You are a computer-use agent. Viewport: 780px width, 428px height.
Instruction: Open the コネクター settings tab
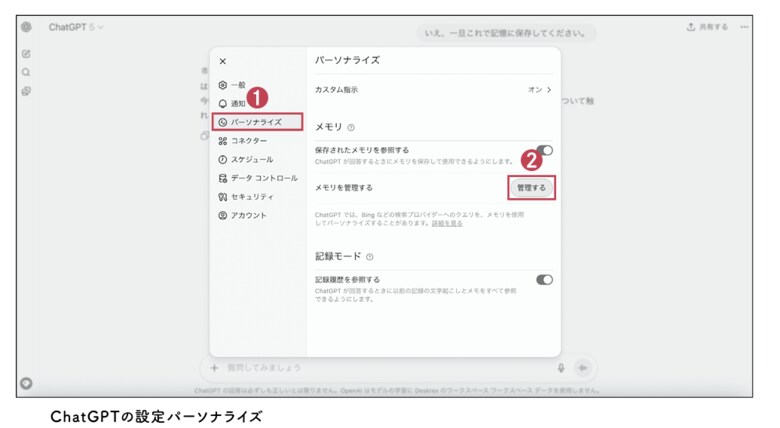(x=243, y=141)
